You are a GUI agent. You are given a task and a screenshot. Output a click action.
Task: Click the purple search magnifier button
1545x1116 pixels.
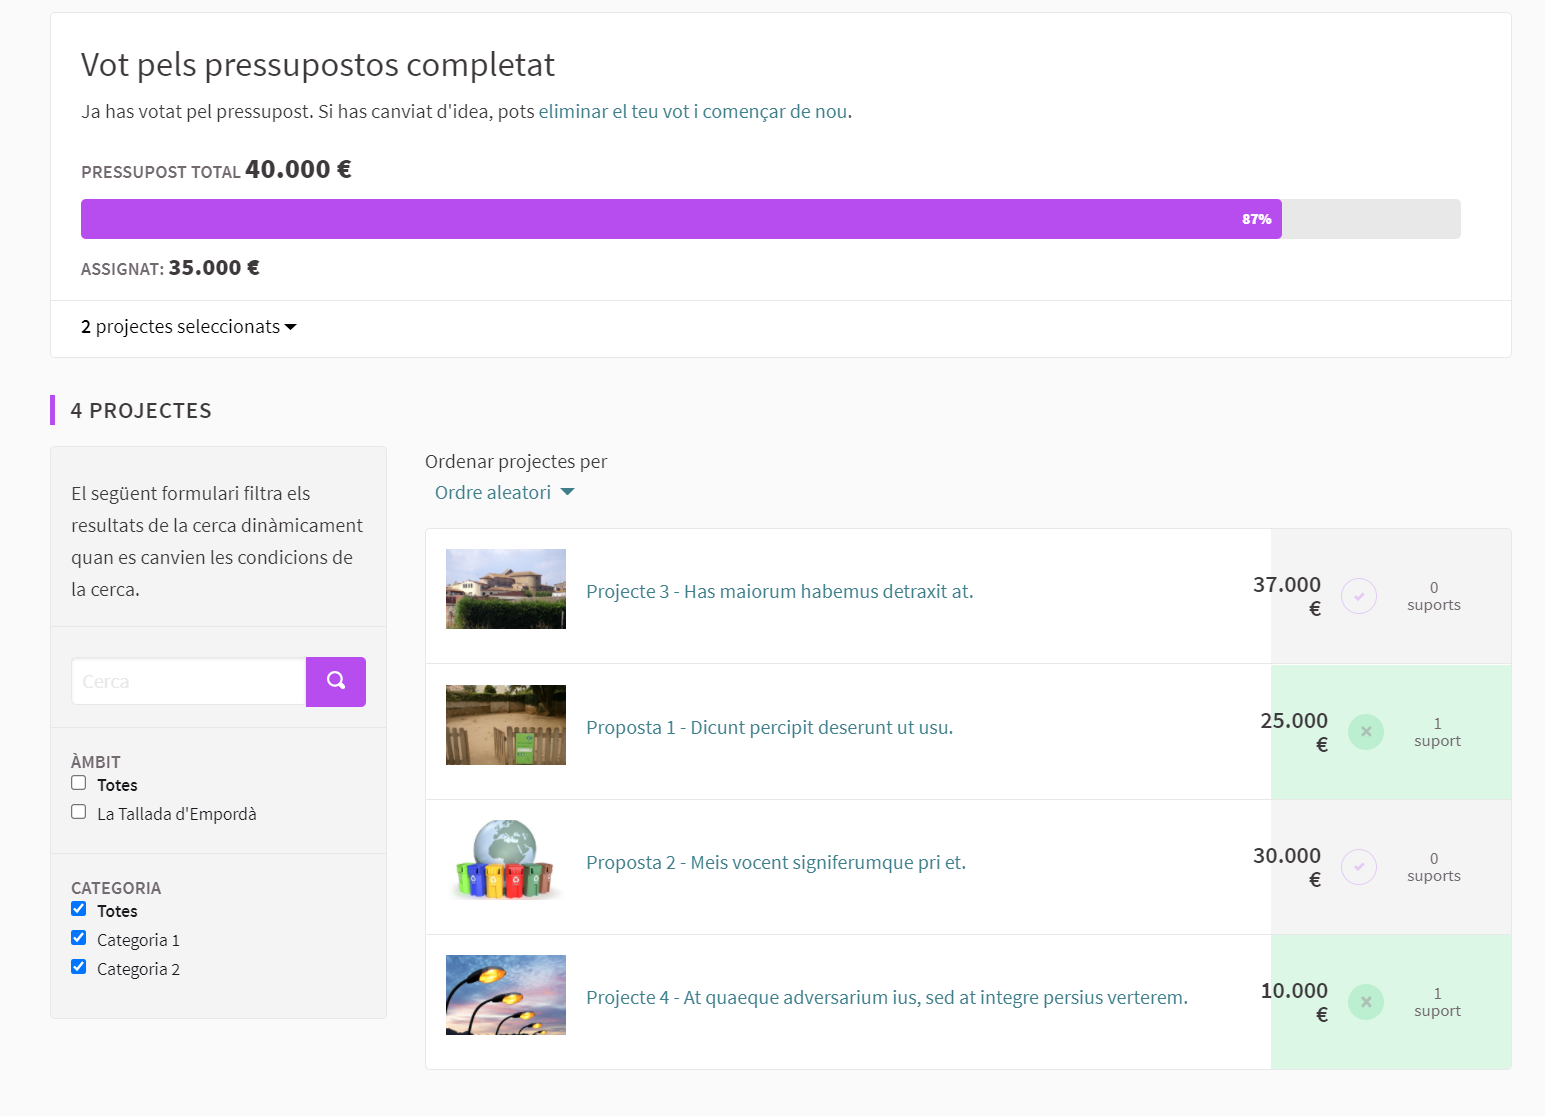tap(336, 682)
